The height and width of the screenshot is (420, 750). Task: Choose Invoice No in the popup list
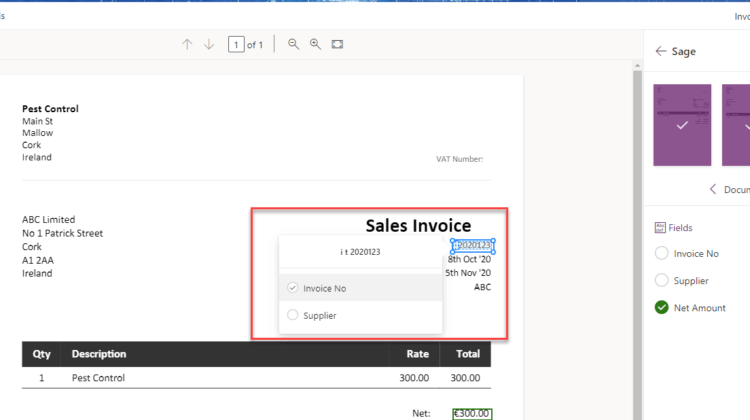tap(325, 288)
